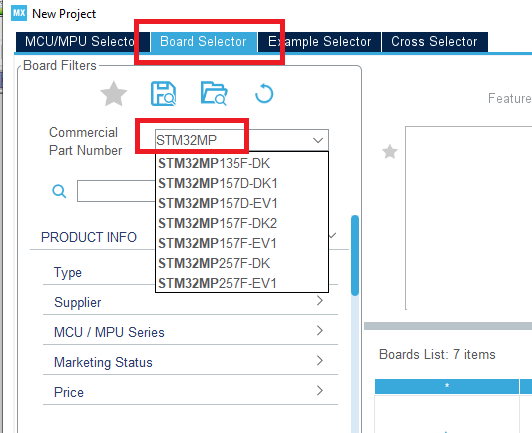Click the star column header in Boards List
The width and height of the screenshot is (532, 433).
click(x=447, y=386)
